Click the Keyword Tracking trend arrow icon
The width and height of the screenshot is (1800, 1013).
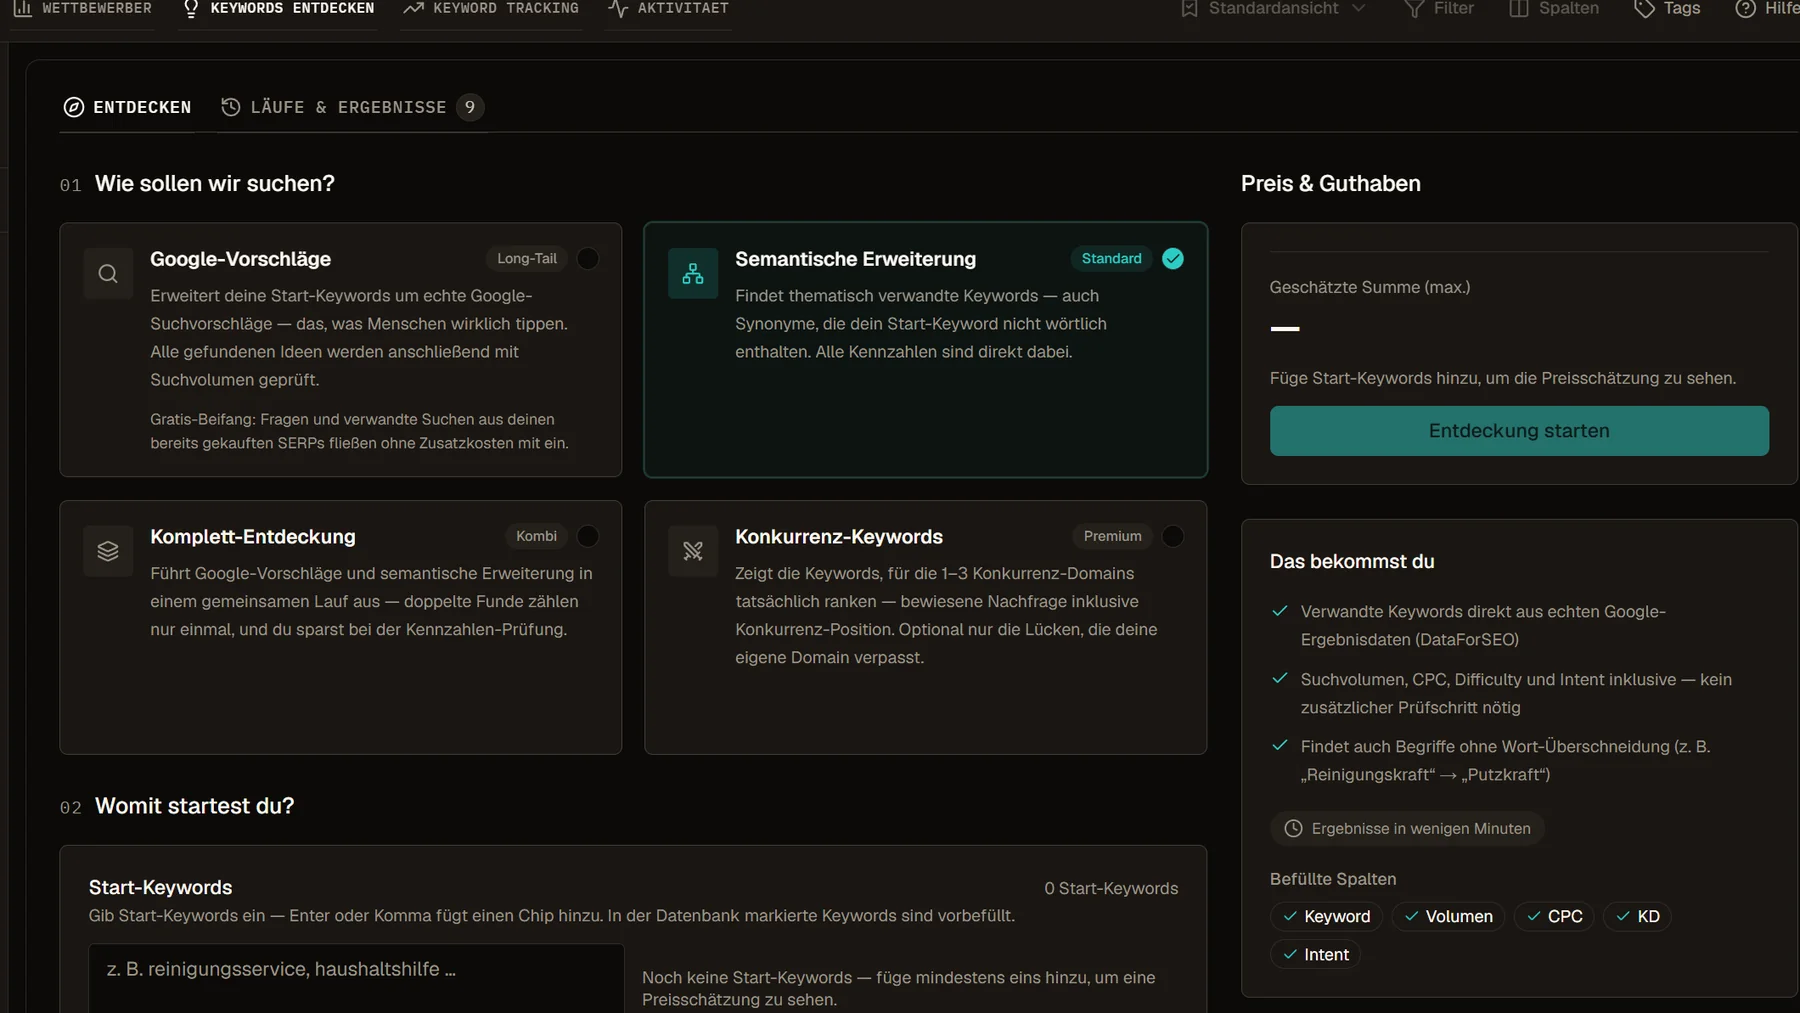tap(413, 8)
